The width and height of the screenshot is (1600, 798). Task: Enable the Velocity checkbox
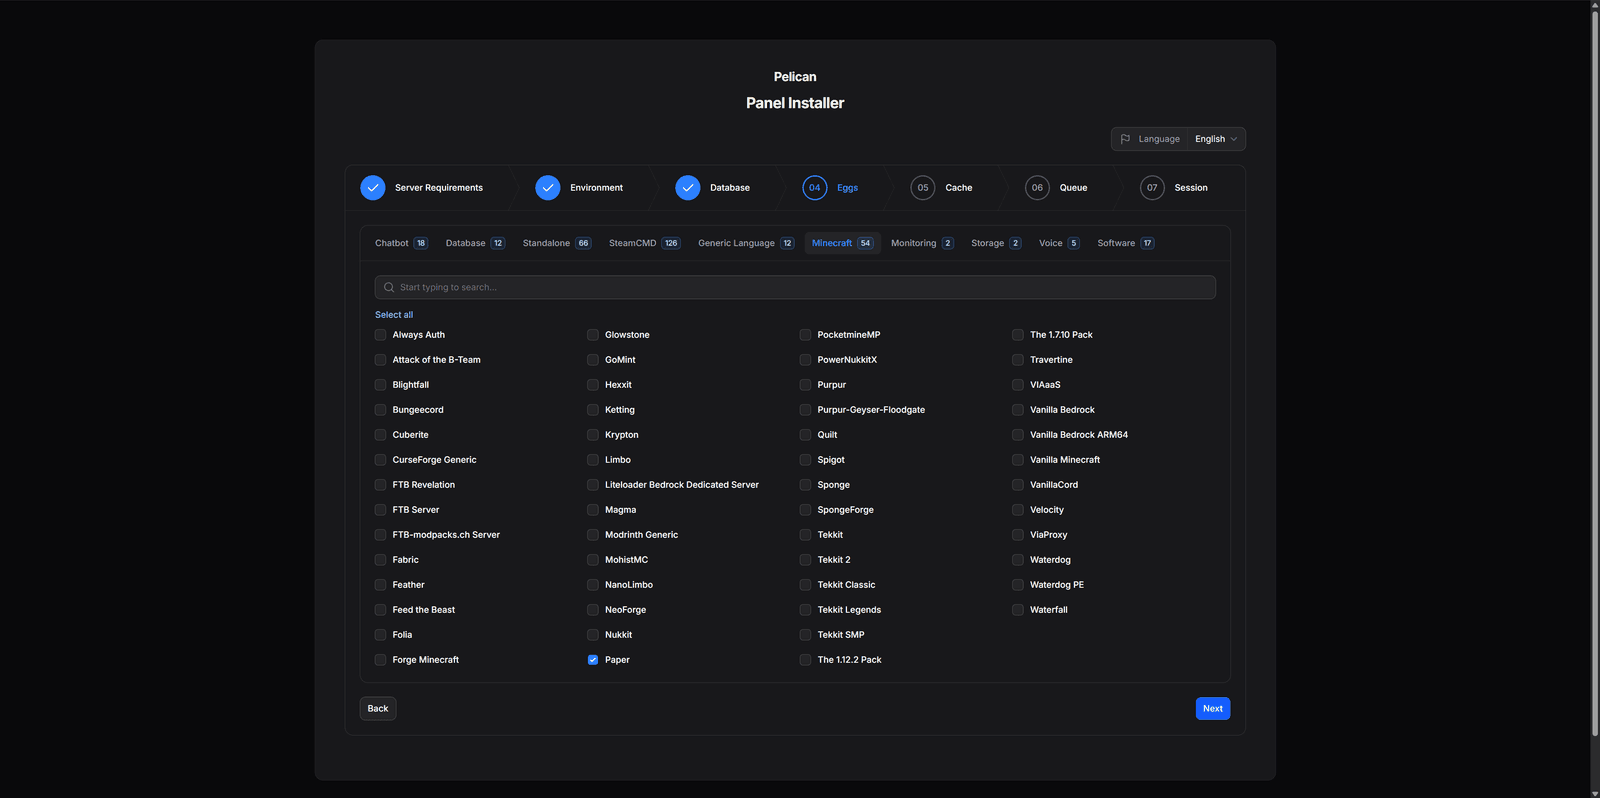click(1018, 510)
